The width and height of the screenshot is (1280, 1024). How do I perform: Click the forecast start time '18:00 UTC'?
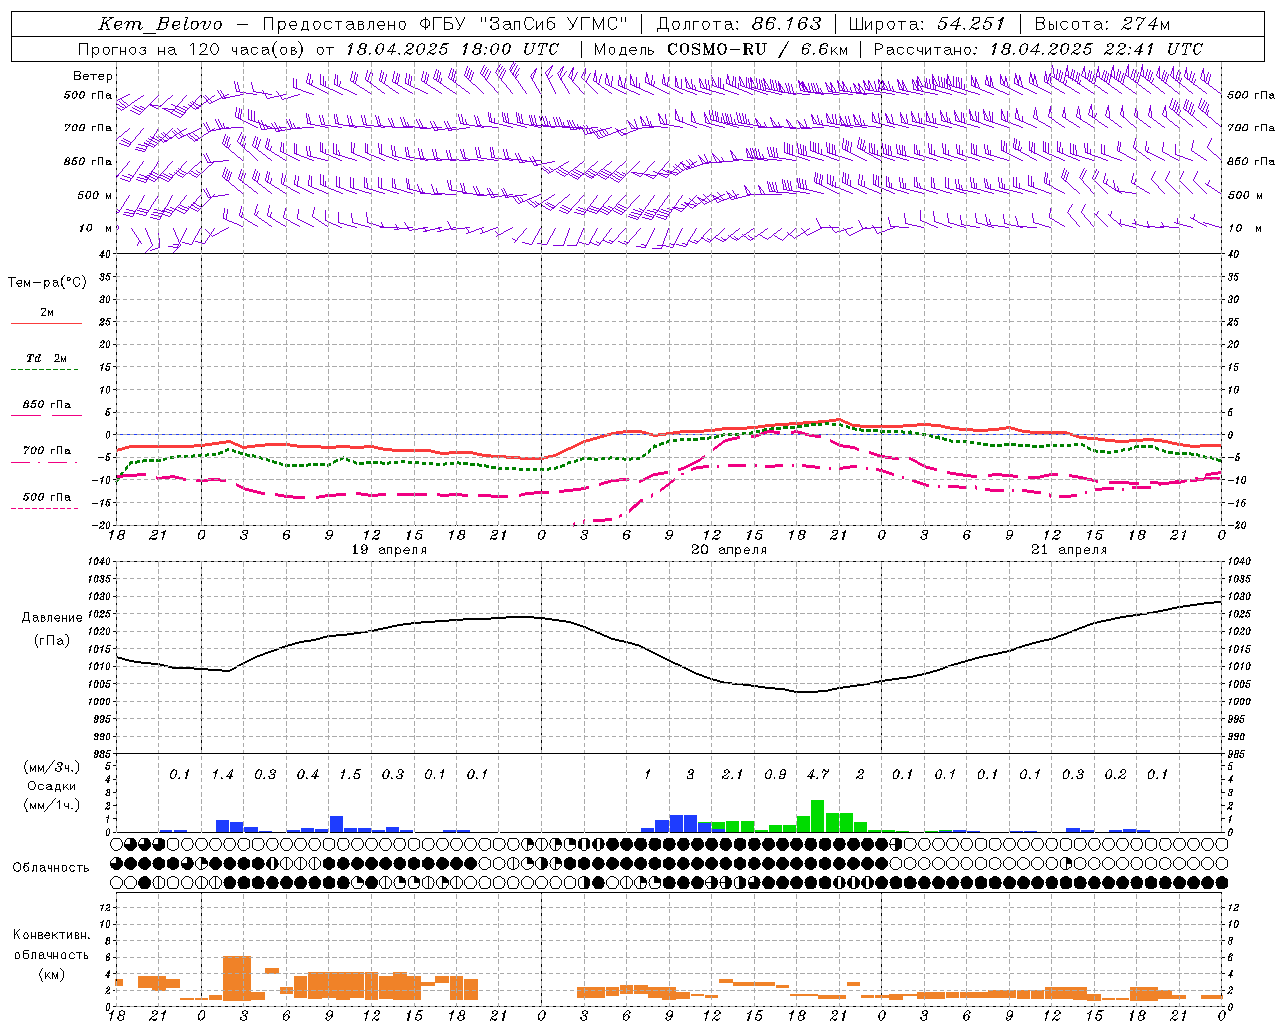[511, 49]
